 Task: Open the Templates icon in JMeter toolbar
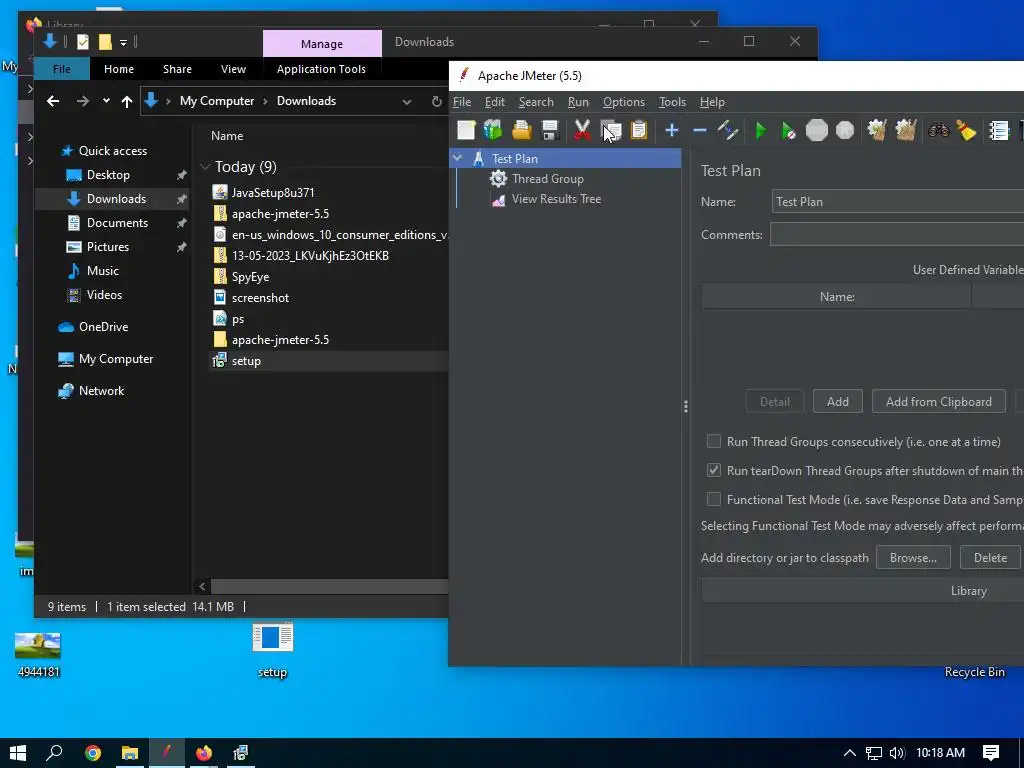pos(493,130)
